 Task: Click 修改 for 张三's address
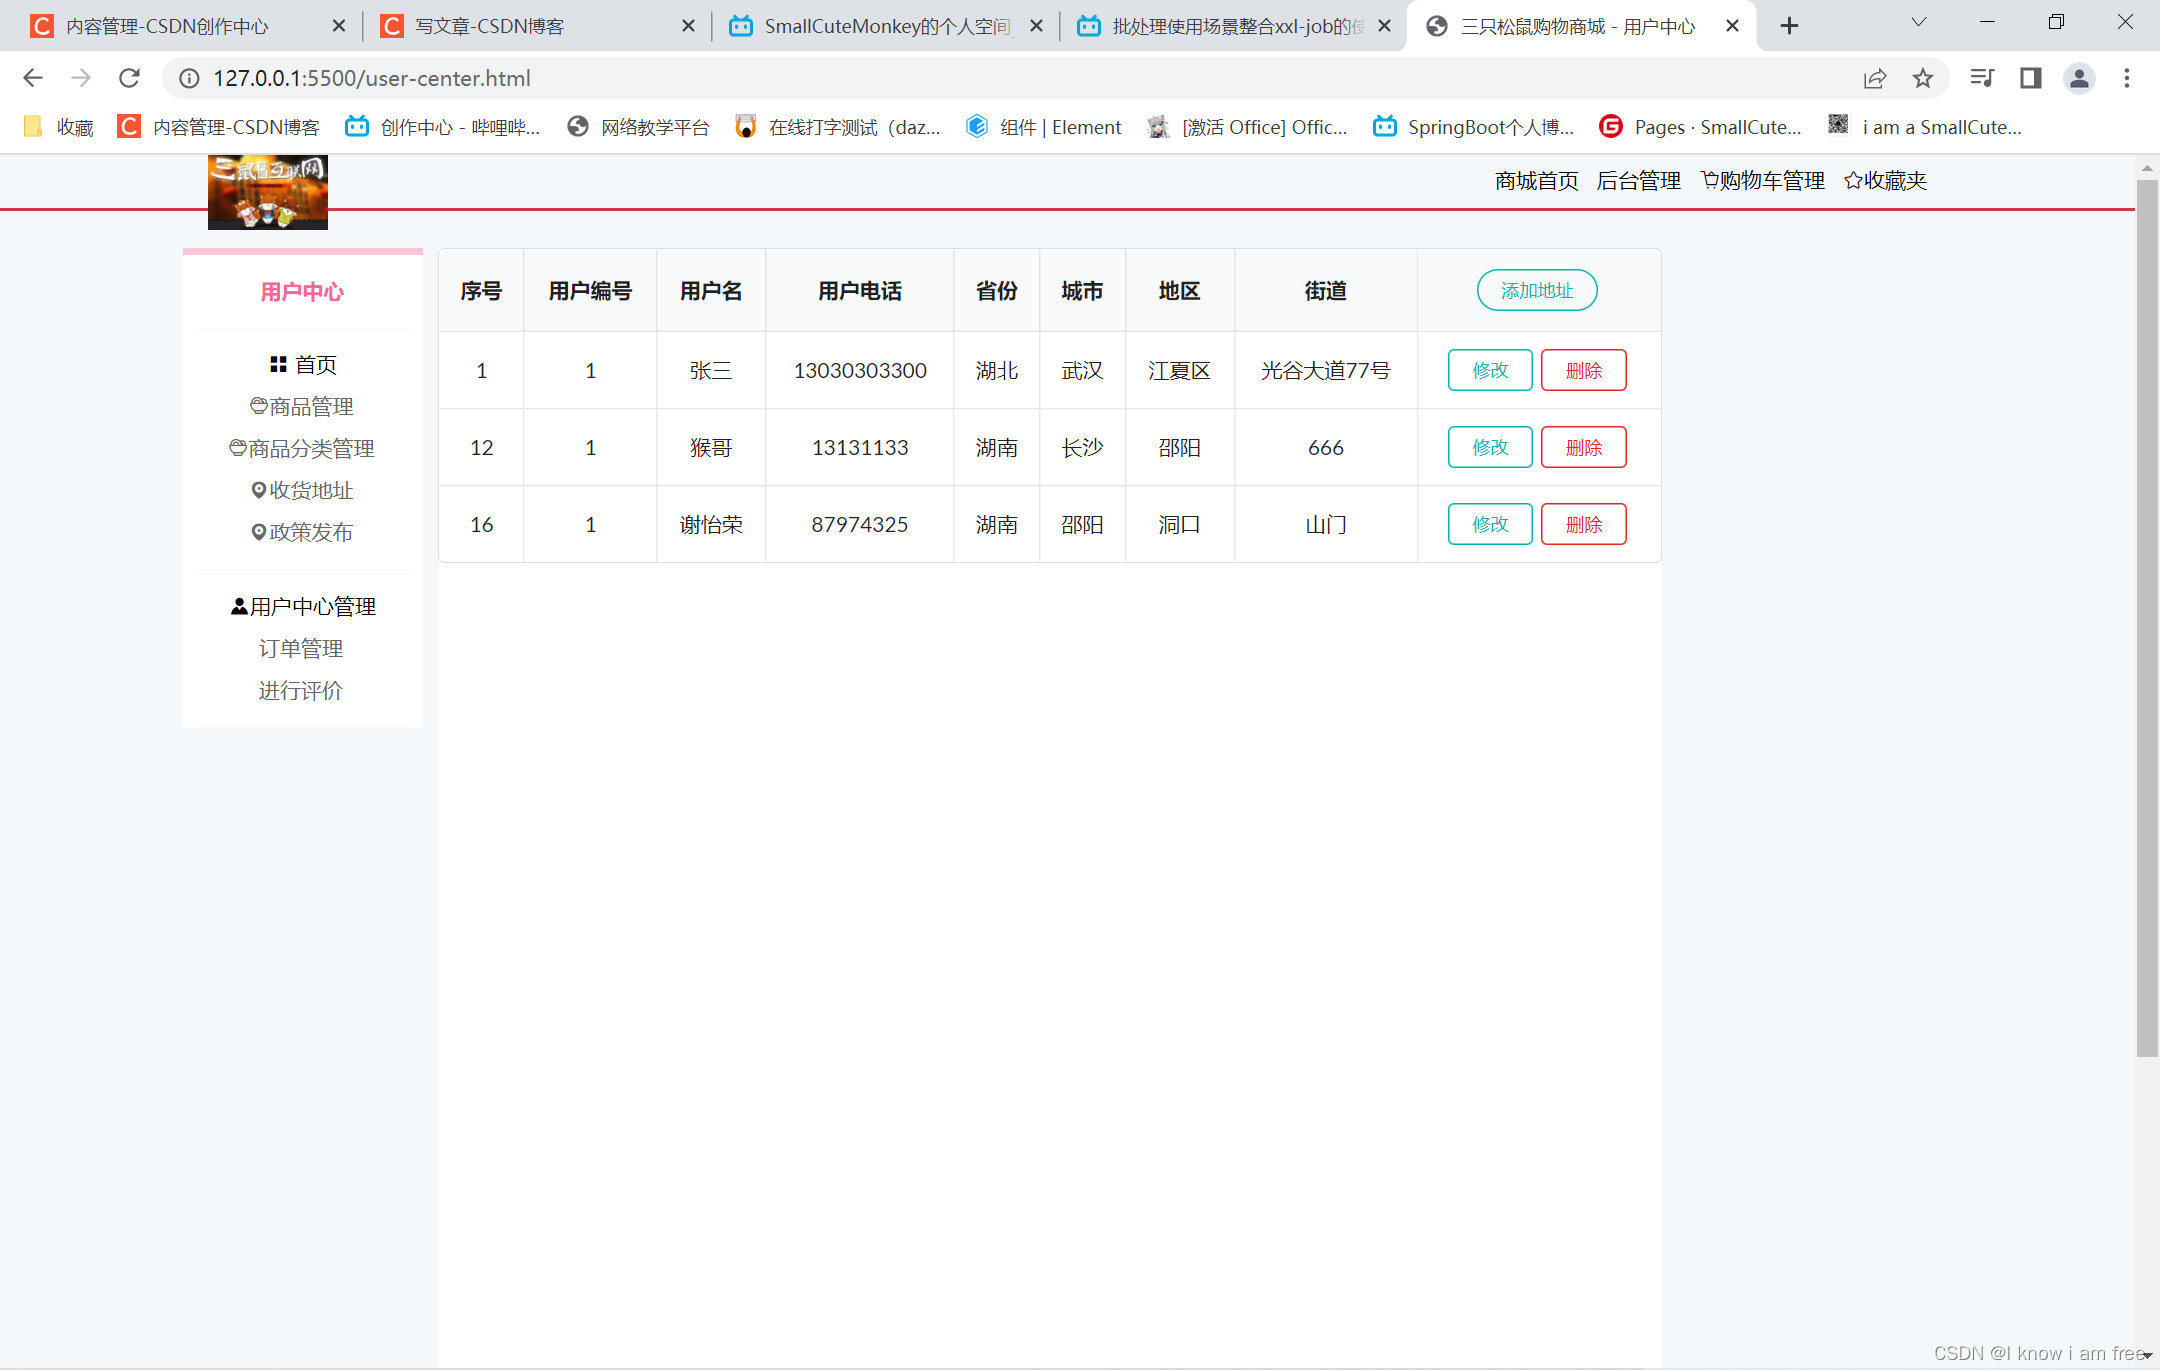point(1490,370)
